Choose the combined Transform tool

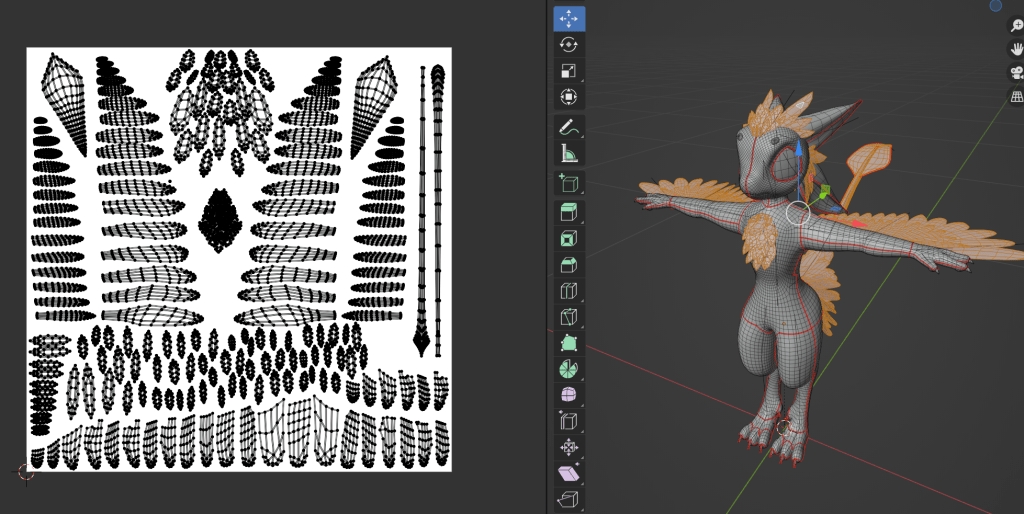click(x=569, y=98)
